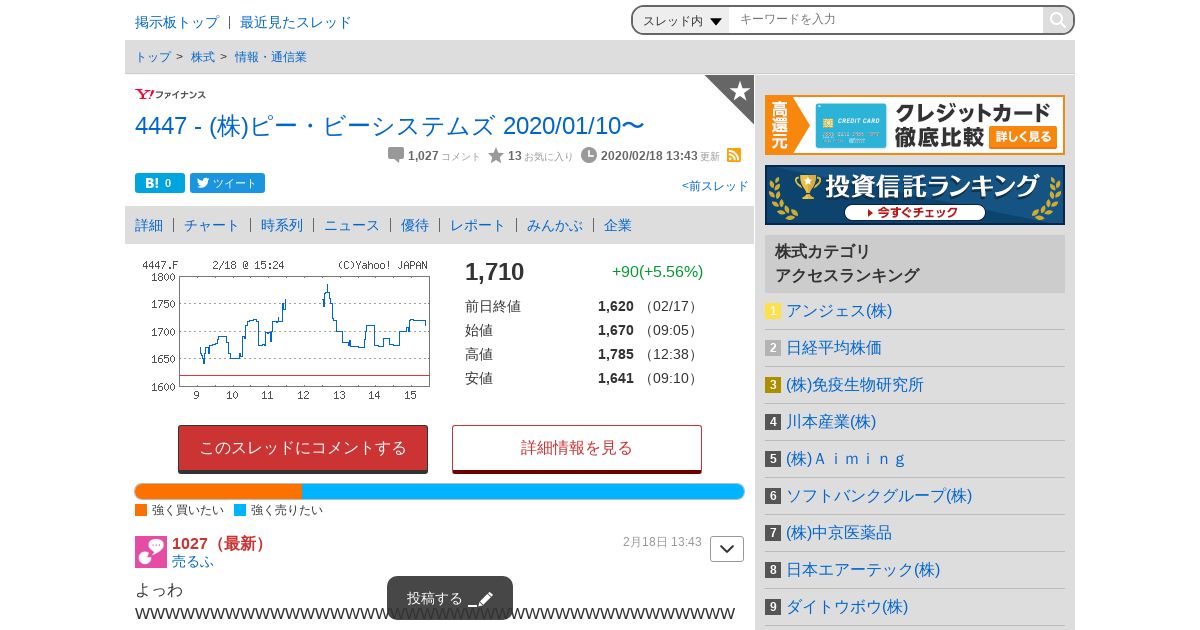Open thread title 4447 ピー・ビーシステムズ
This screenshot has height=630, width=1200.
pos(390,126)
